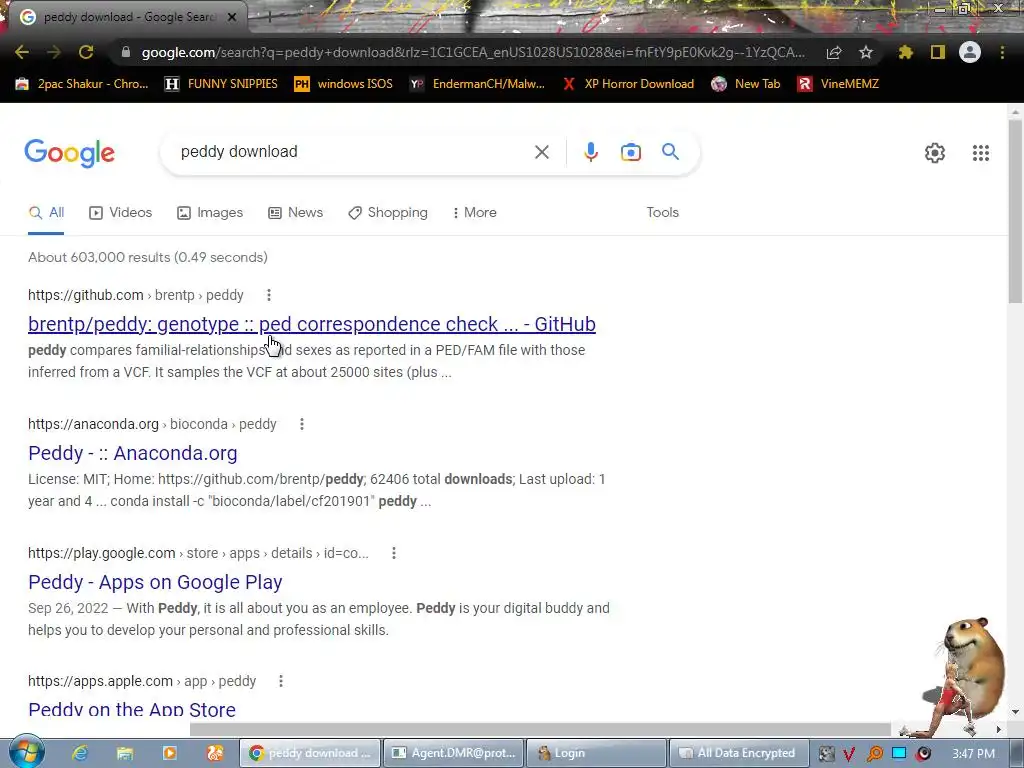
Task: Open Peddy on the App Store link
Action: click(132, 709)
